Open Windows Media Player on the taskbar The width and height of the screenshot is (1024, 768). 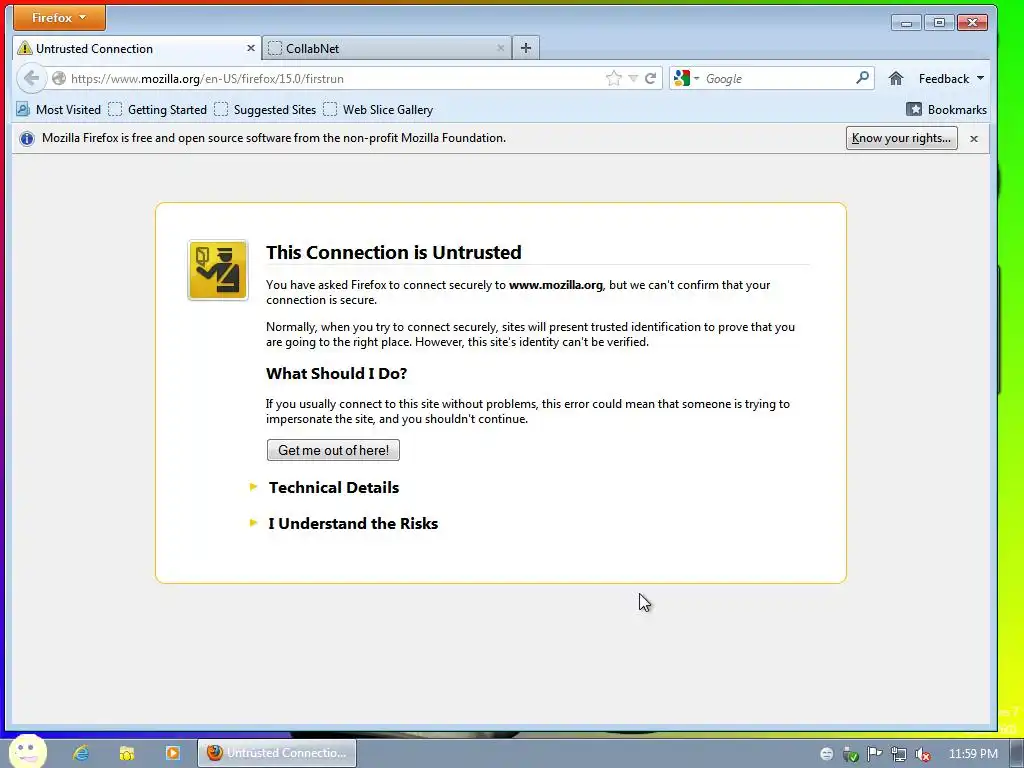coord(172,753)
